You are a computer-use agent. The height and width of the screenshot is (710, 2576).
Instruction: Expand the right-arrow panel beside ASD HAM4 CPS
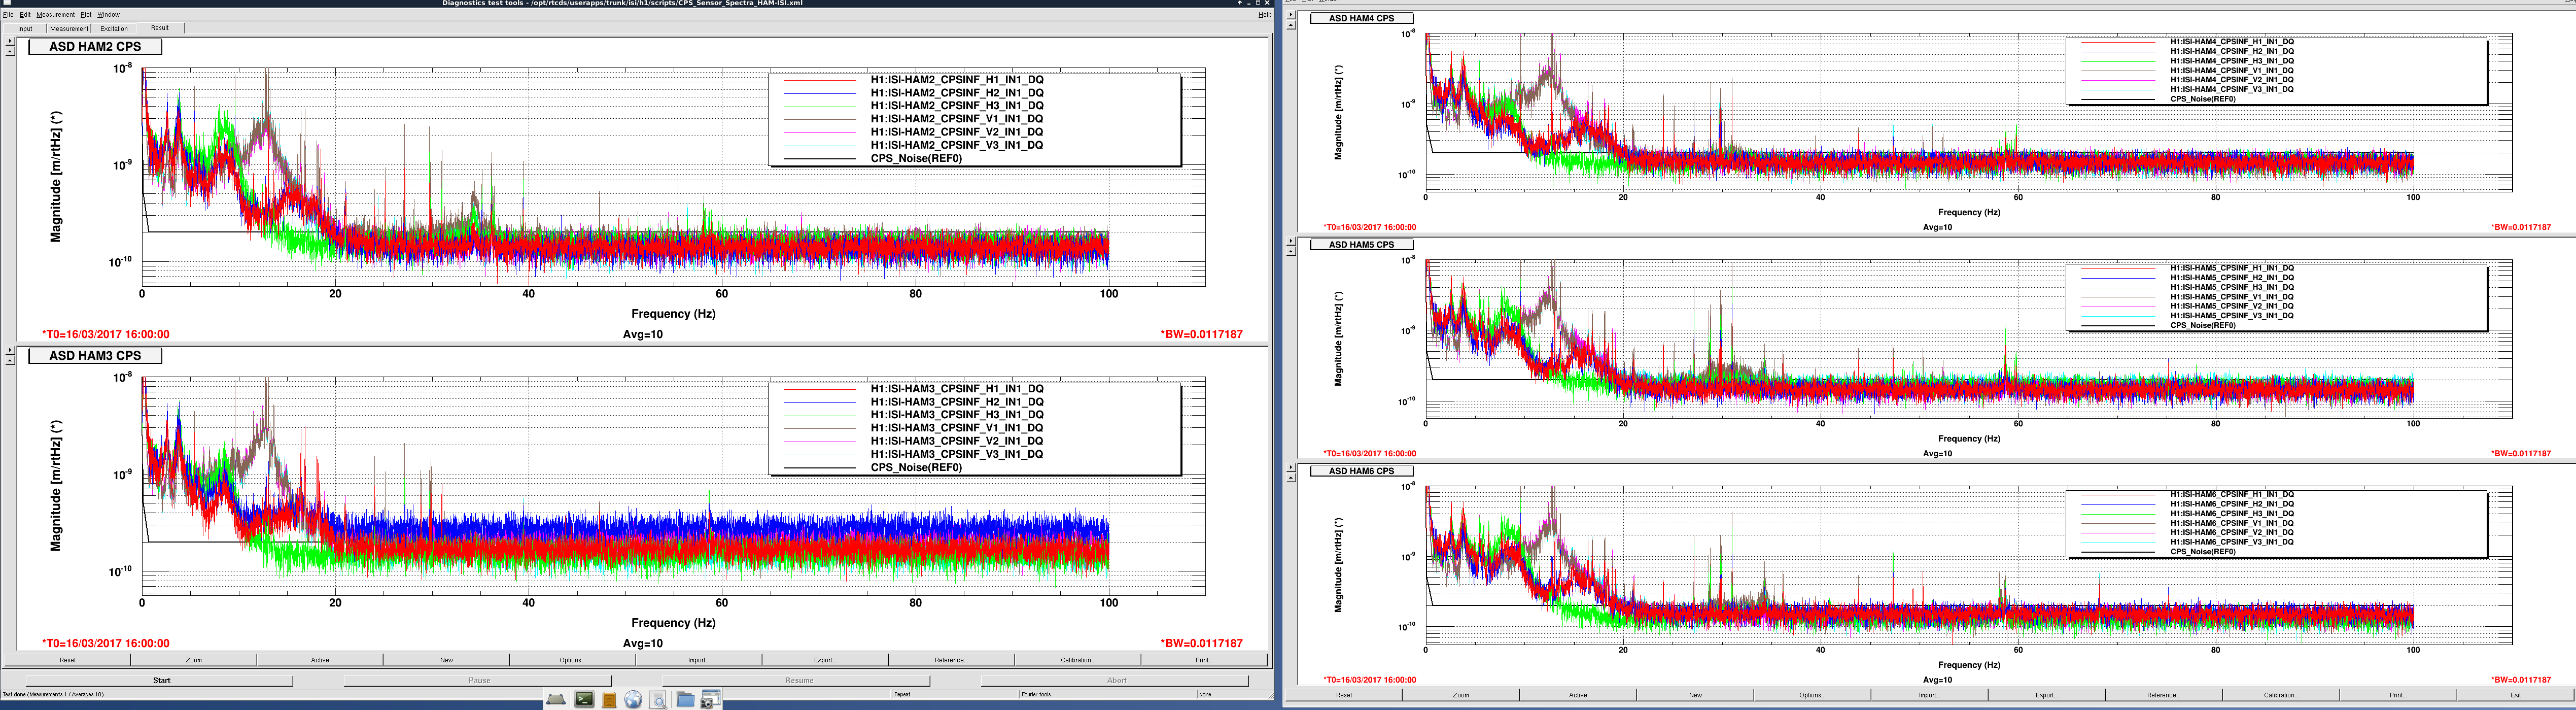click(1291, 15)
